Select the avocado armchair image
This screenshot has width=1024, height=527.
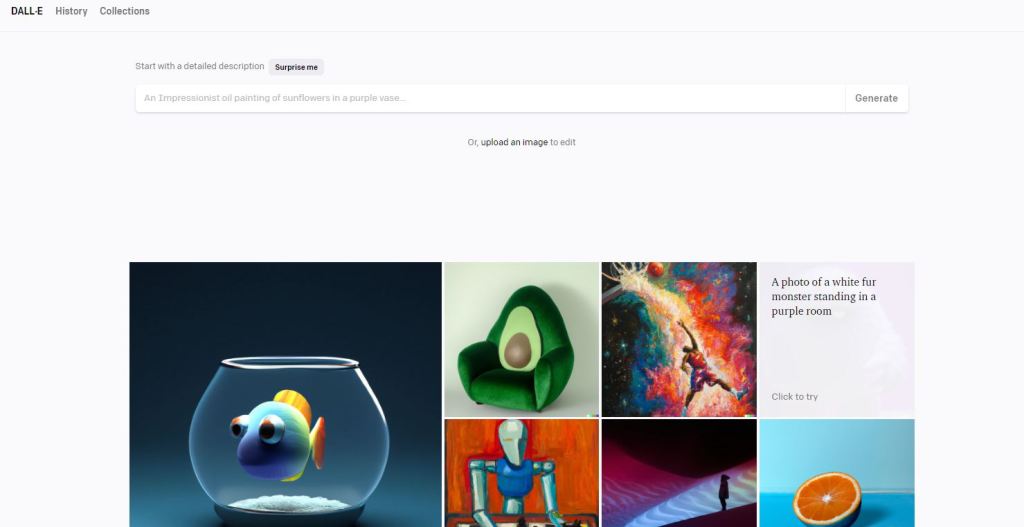[521, 340]
